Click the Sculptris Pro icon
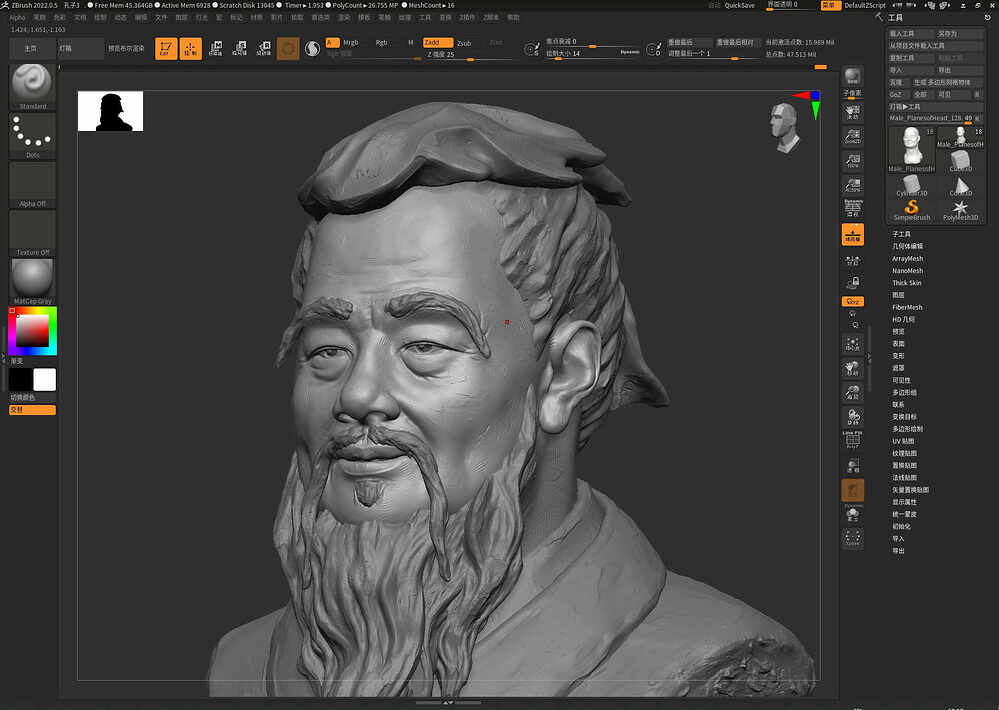Viewport: 999px width, 710px height. [312, 48]
